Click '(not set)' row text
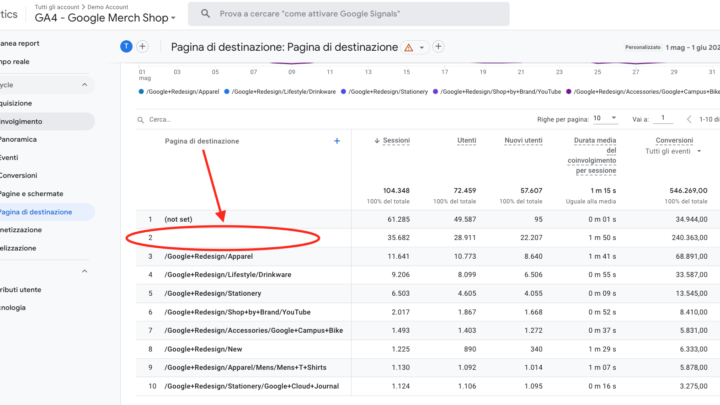 click(178, 219)
